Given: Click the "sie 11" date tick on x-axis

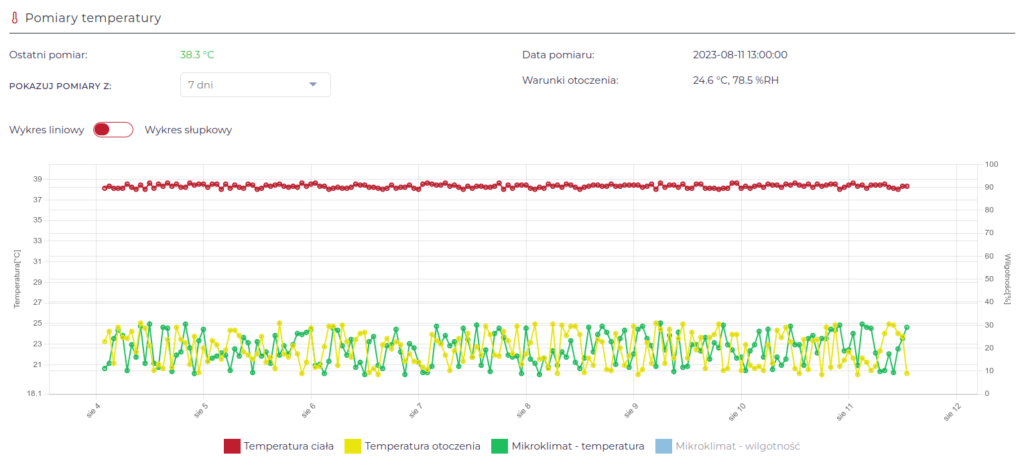Looking at the screenshot, I should (x=844, y=409).
